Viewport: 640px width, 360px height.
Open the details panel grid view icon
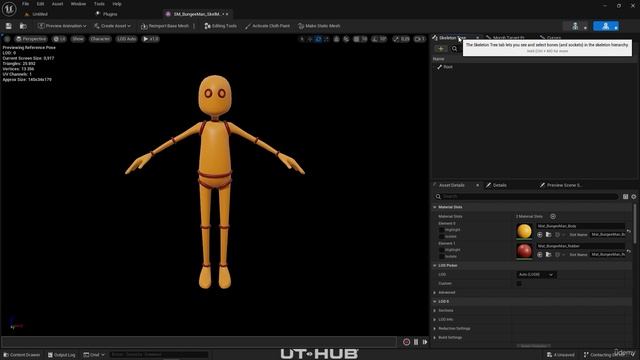[625, 196]
